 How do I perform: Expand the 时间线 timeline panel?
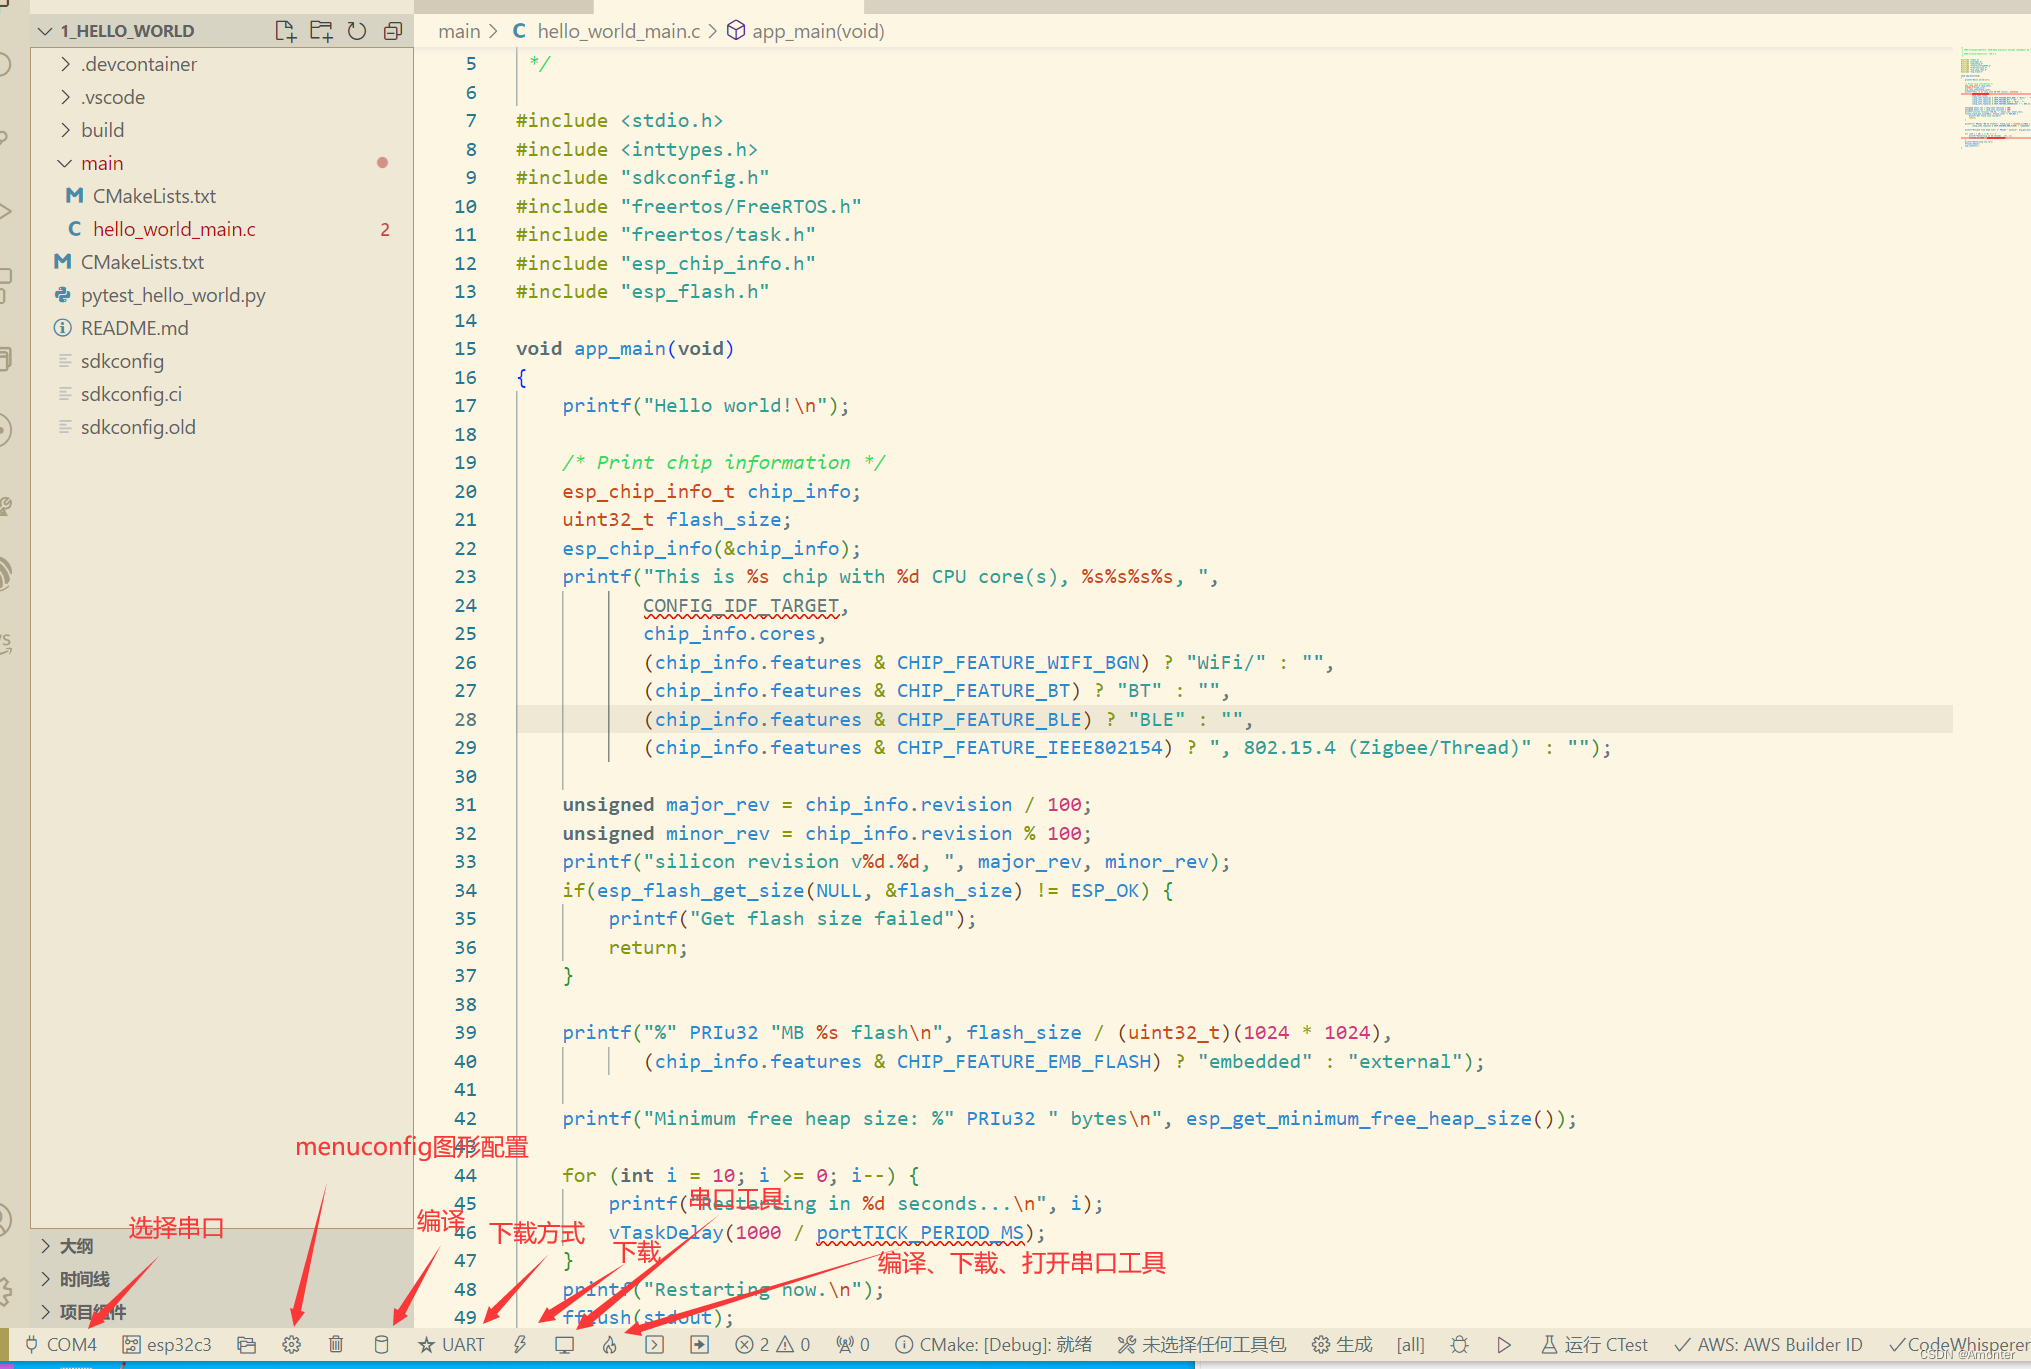(x=222, y=1279)
